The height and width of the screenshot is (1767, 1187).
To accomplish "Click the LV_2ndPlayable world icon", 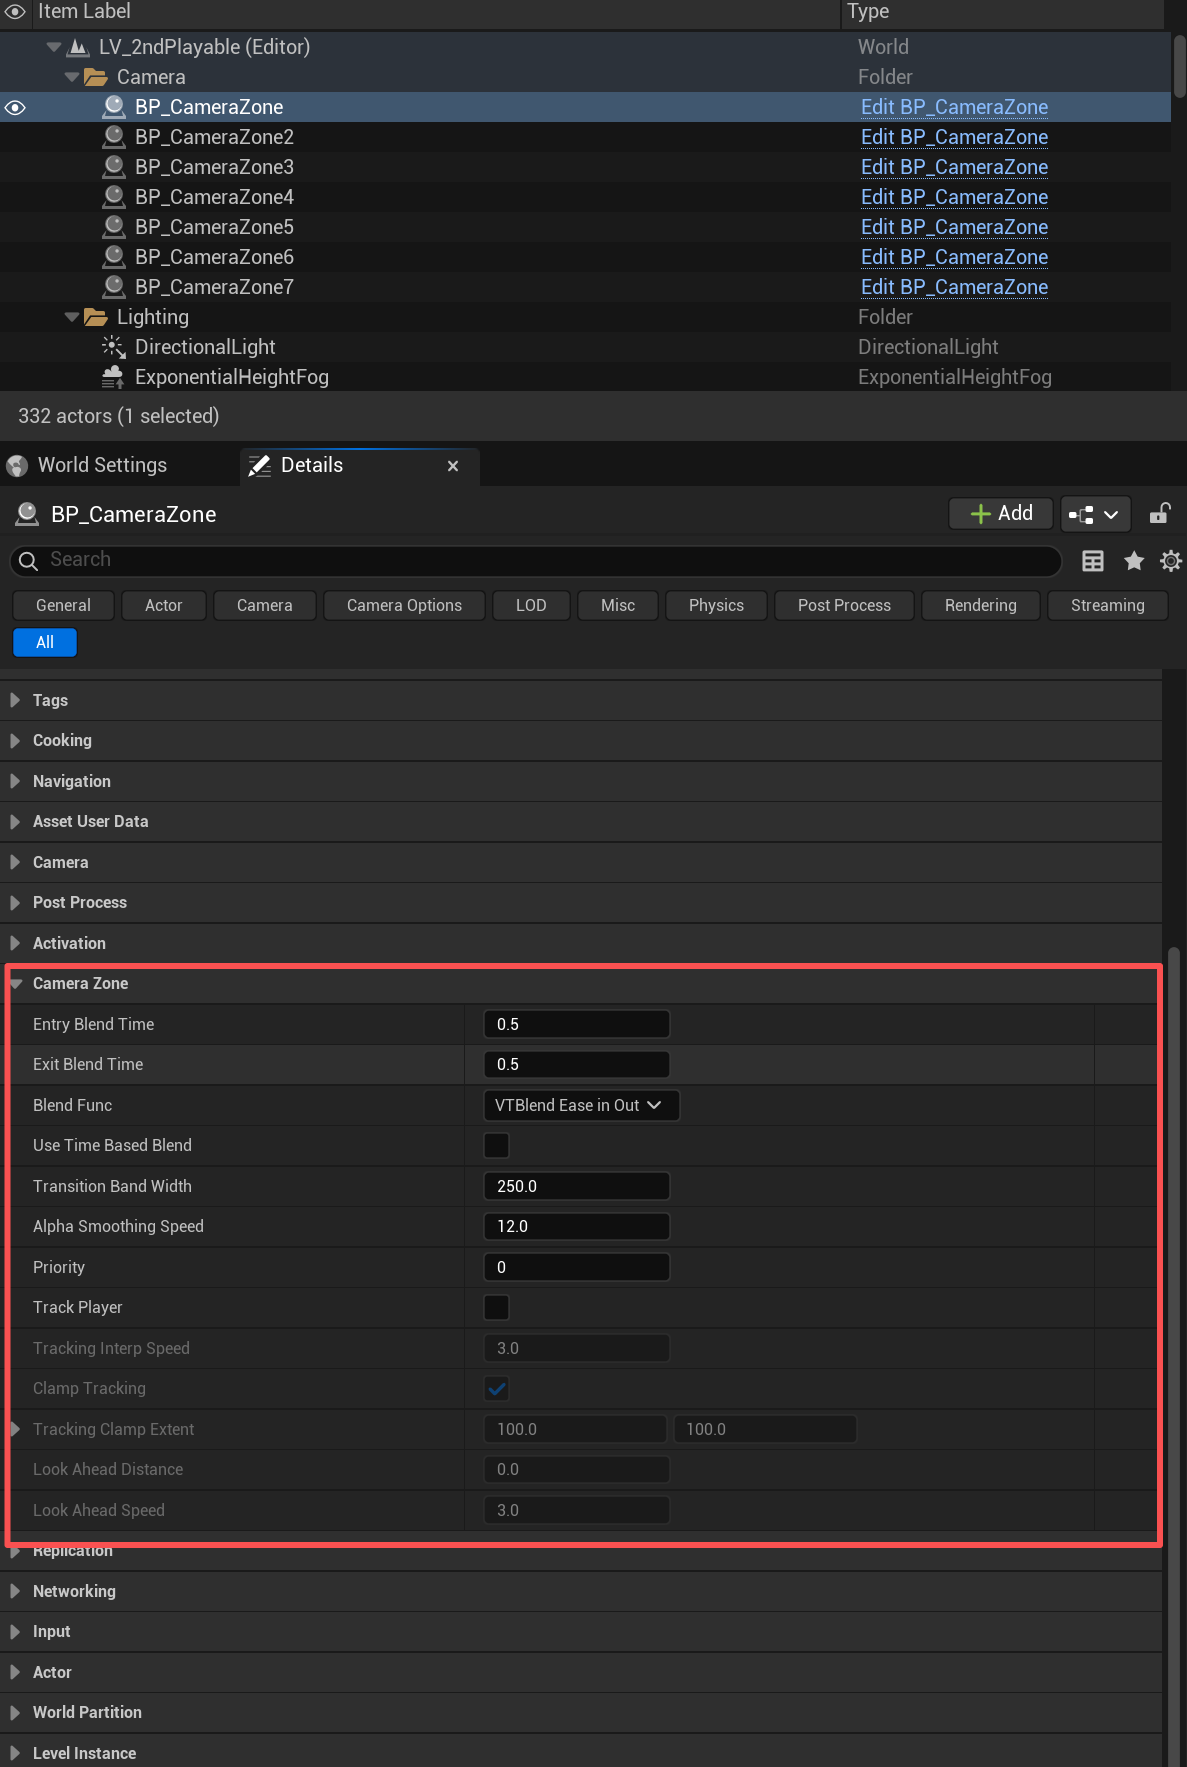I will pyautogui.click(x=79, y=47).
